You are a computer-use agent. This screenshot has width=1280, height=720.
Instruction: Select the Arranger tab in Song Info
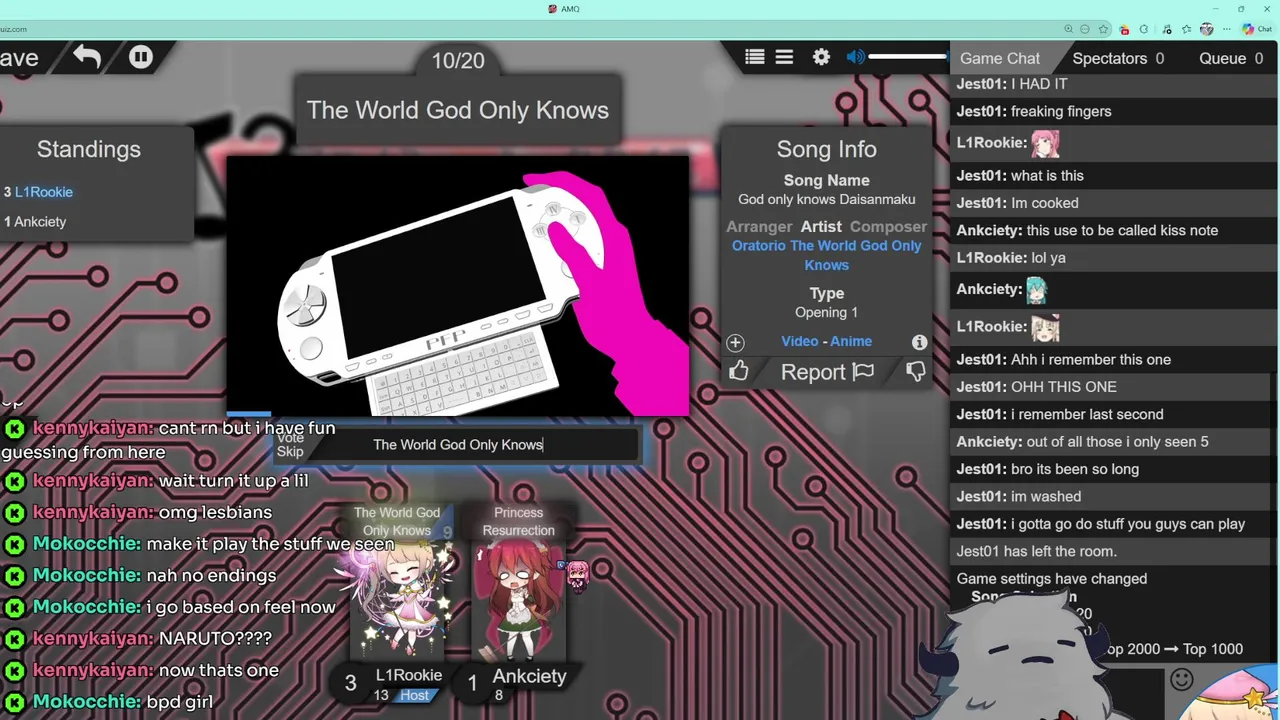tap(759, 227)
